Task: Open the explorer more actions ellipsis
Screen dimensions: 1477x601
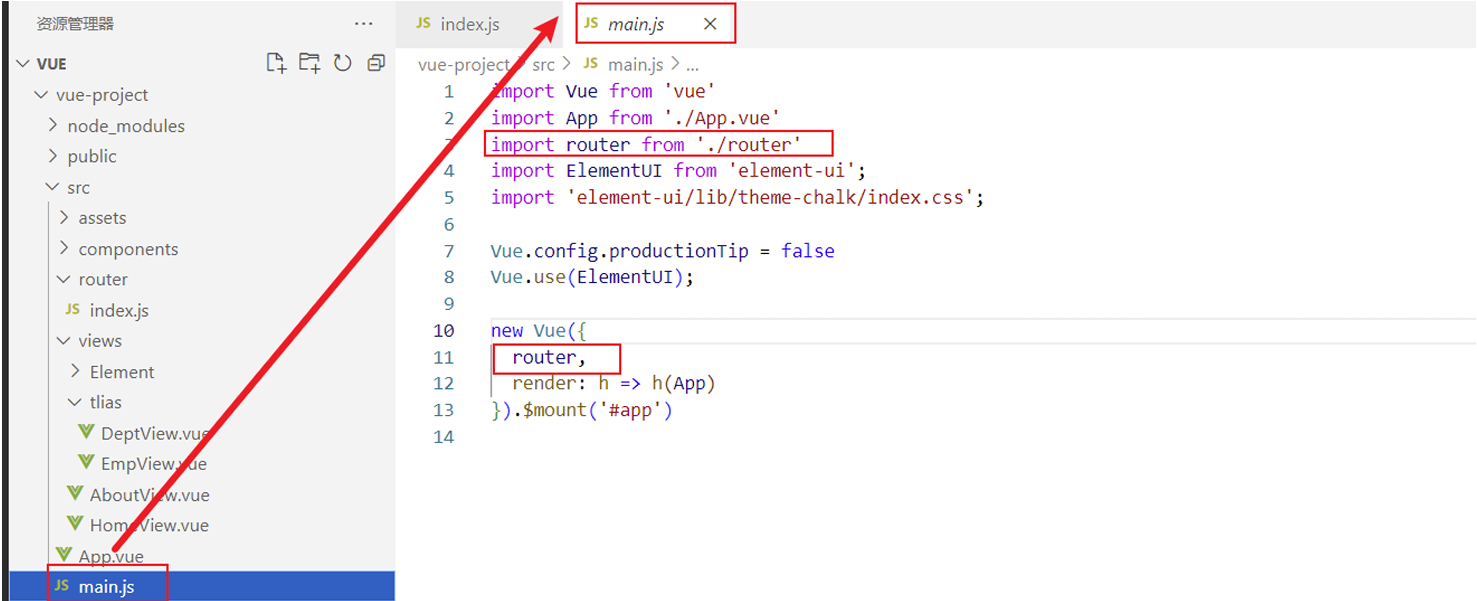Action: tap(364, 23)
